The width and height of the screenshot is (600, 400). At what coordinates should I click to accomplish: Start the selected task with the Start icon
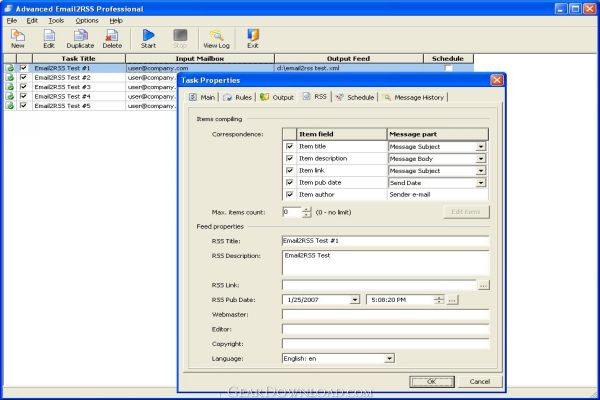148,39
